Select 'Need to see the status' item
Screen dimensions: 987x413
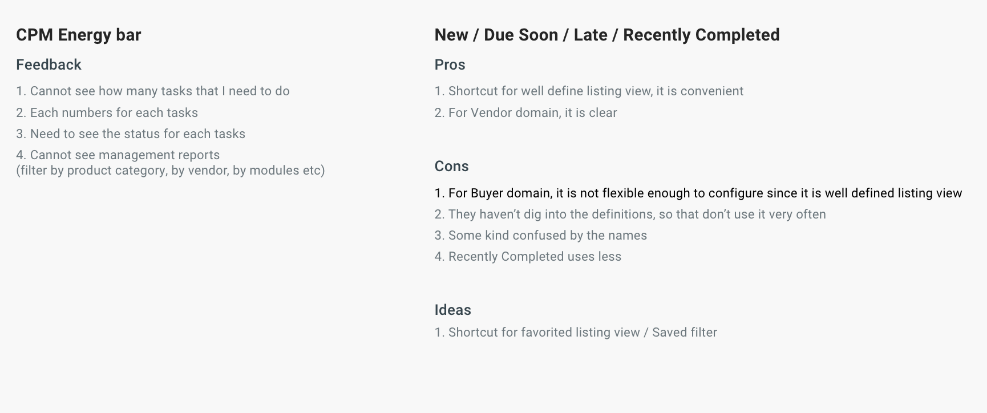(130, 134)
